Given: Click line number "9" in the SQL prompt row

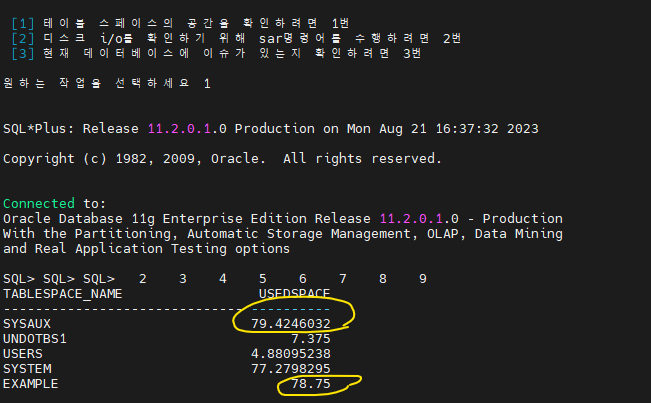Looking at the screenshot, I should (423, 278).
